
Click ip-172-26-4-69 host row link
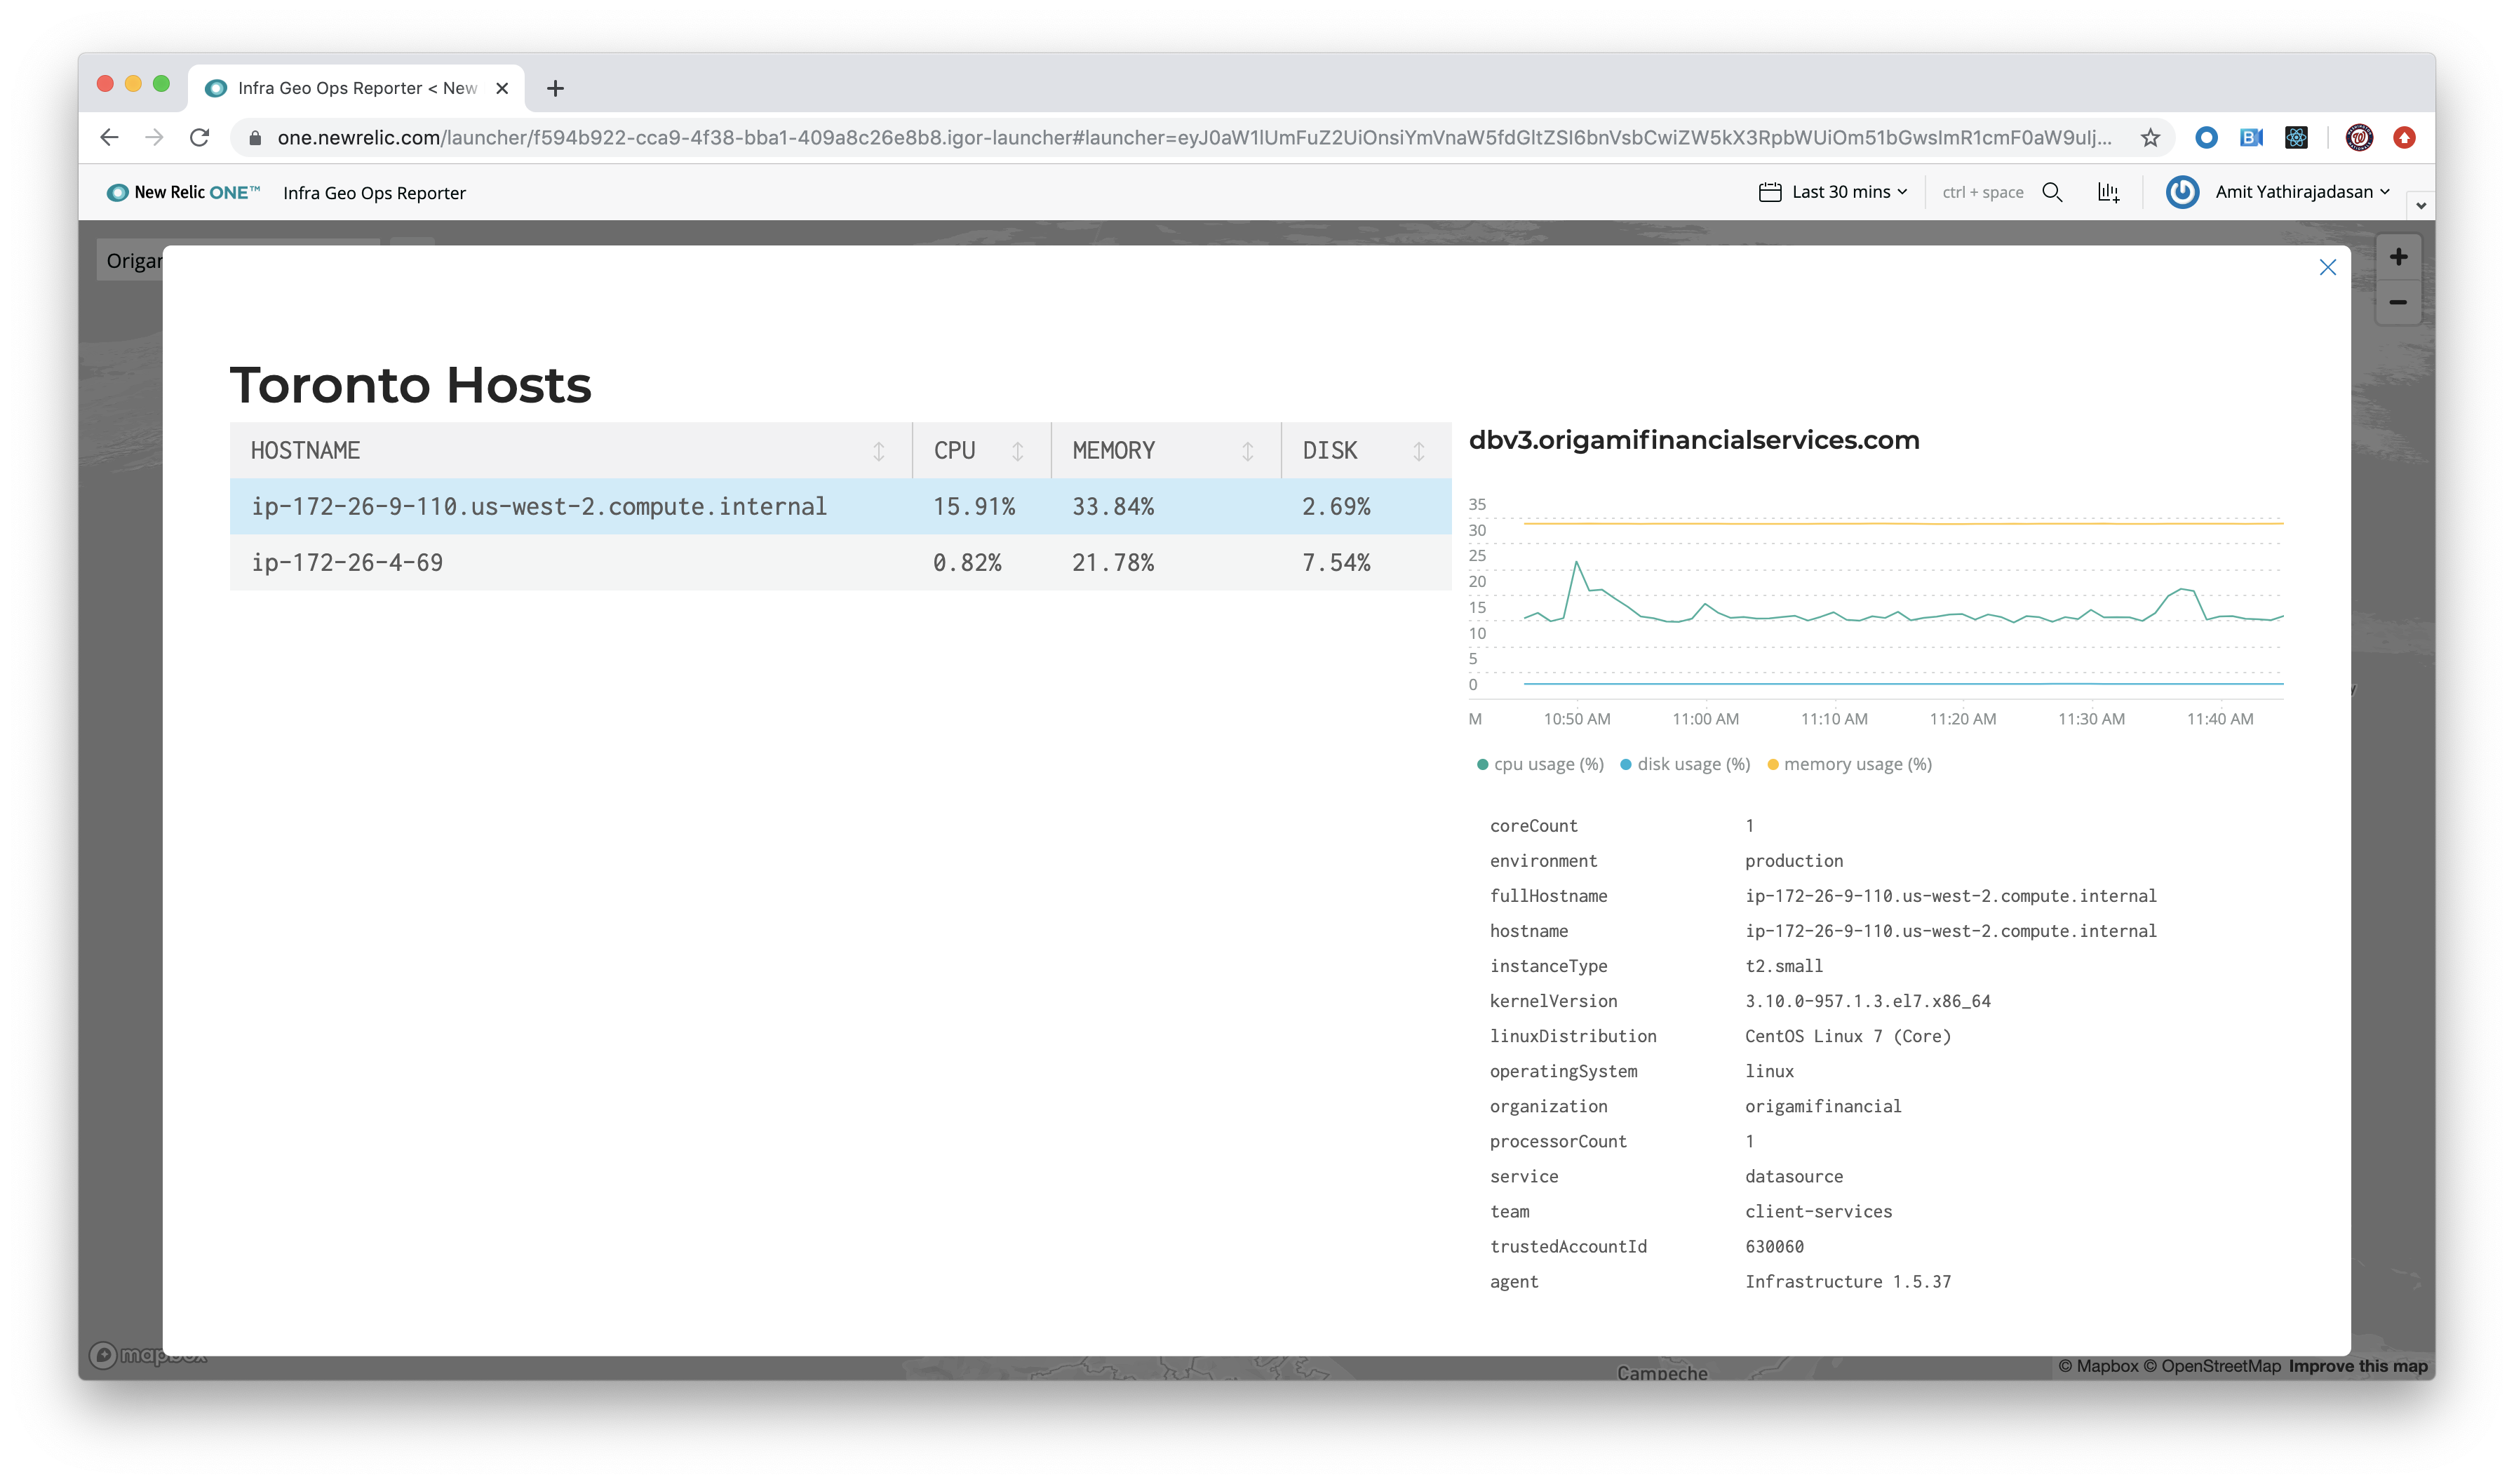(x=347, y=562)
